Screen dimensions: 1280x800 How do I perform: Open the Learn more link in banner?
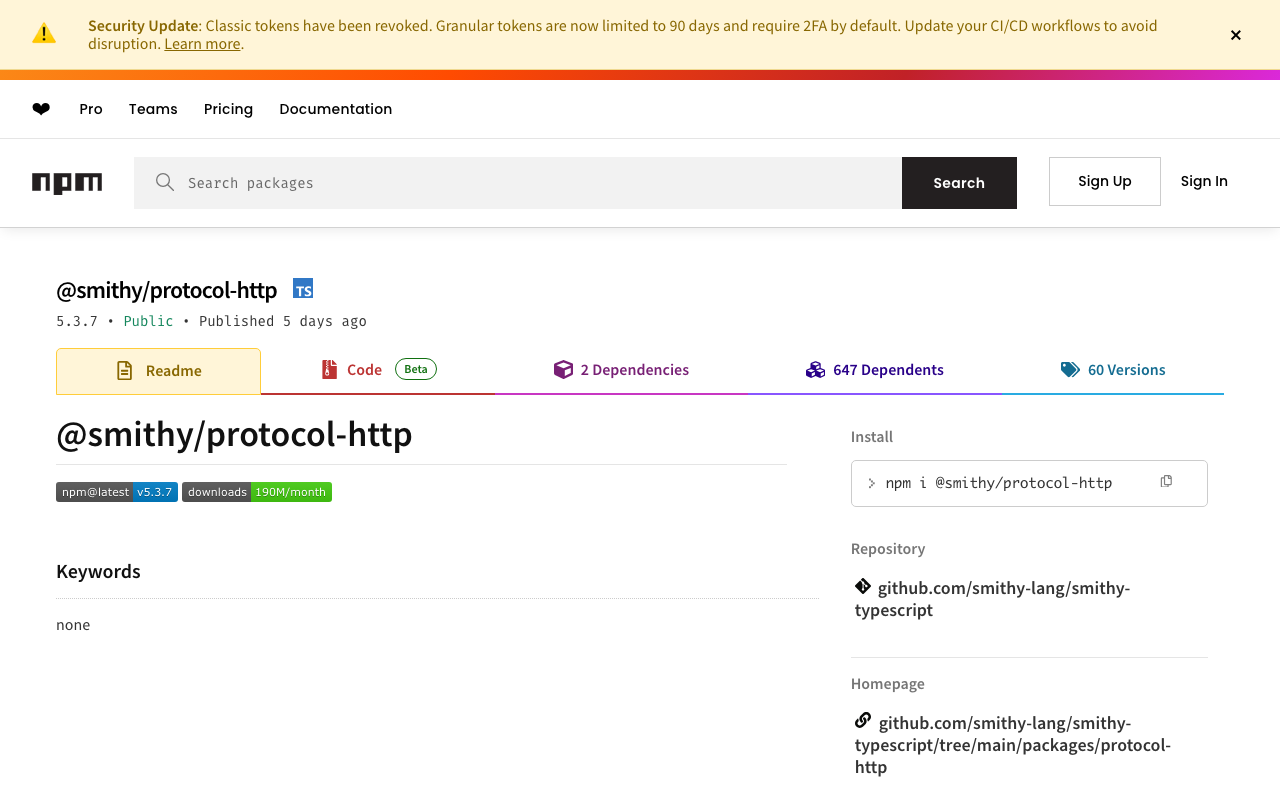202,44
